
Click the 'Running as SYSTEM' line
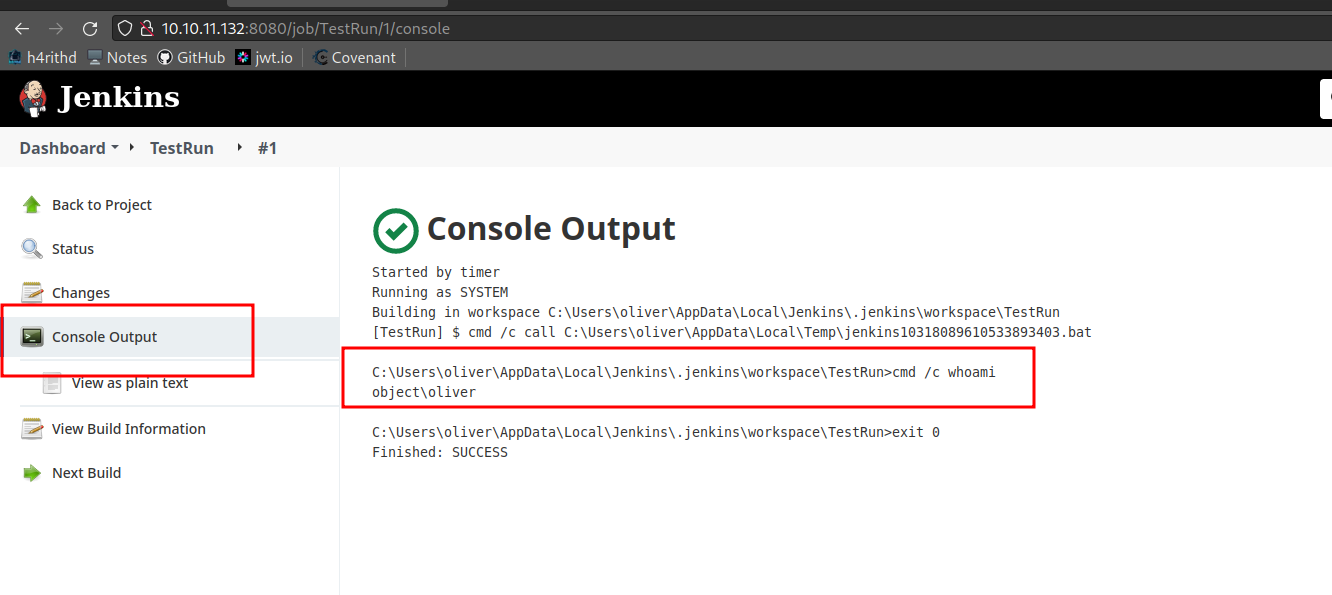pyautogui.click(x=440, y=292)
